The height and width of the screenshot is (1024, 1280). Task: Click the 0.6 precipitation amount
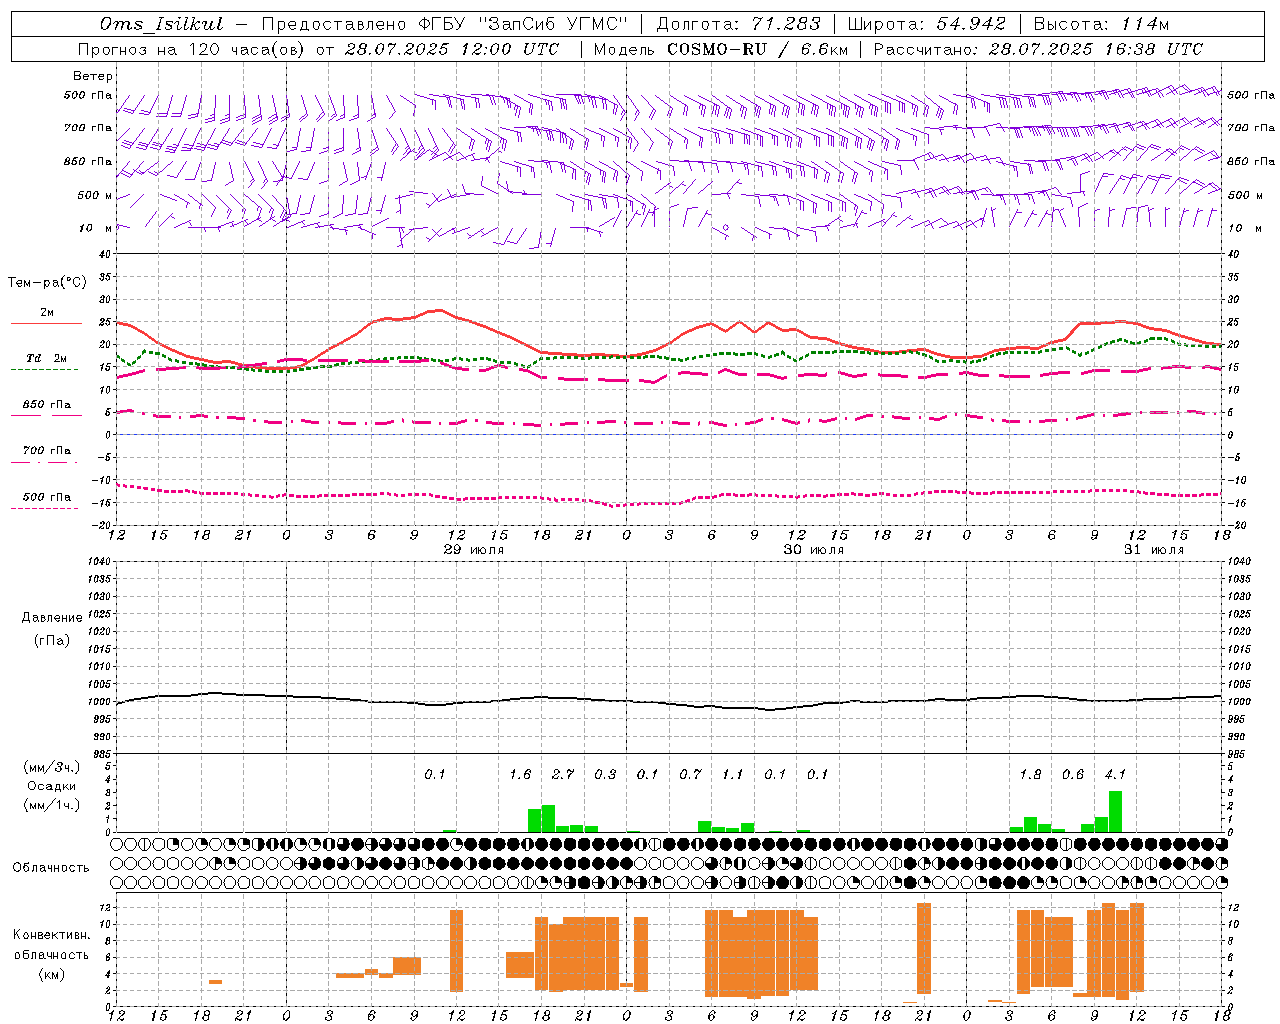coord(1073,775)
